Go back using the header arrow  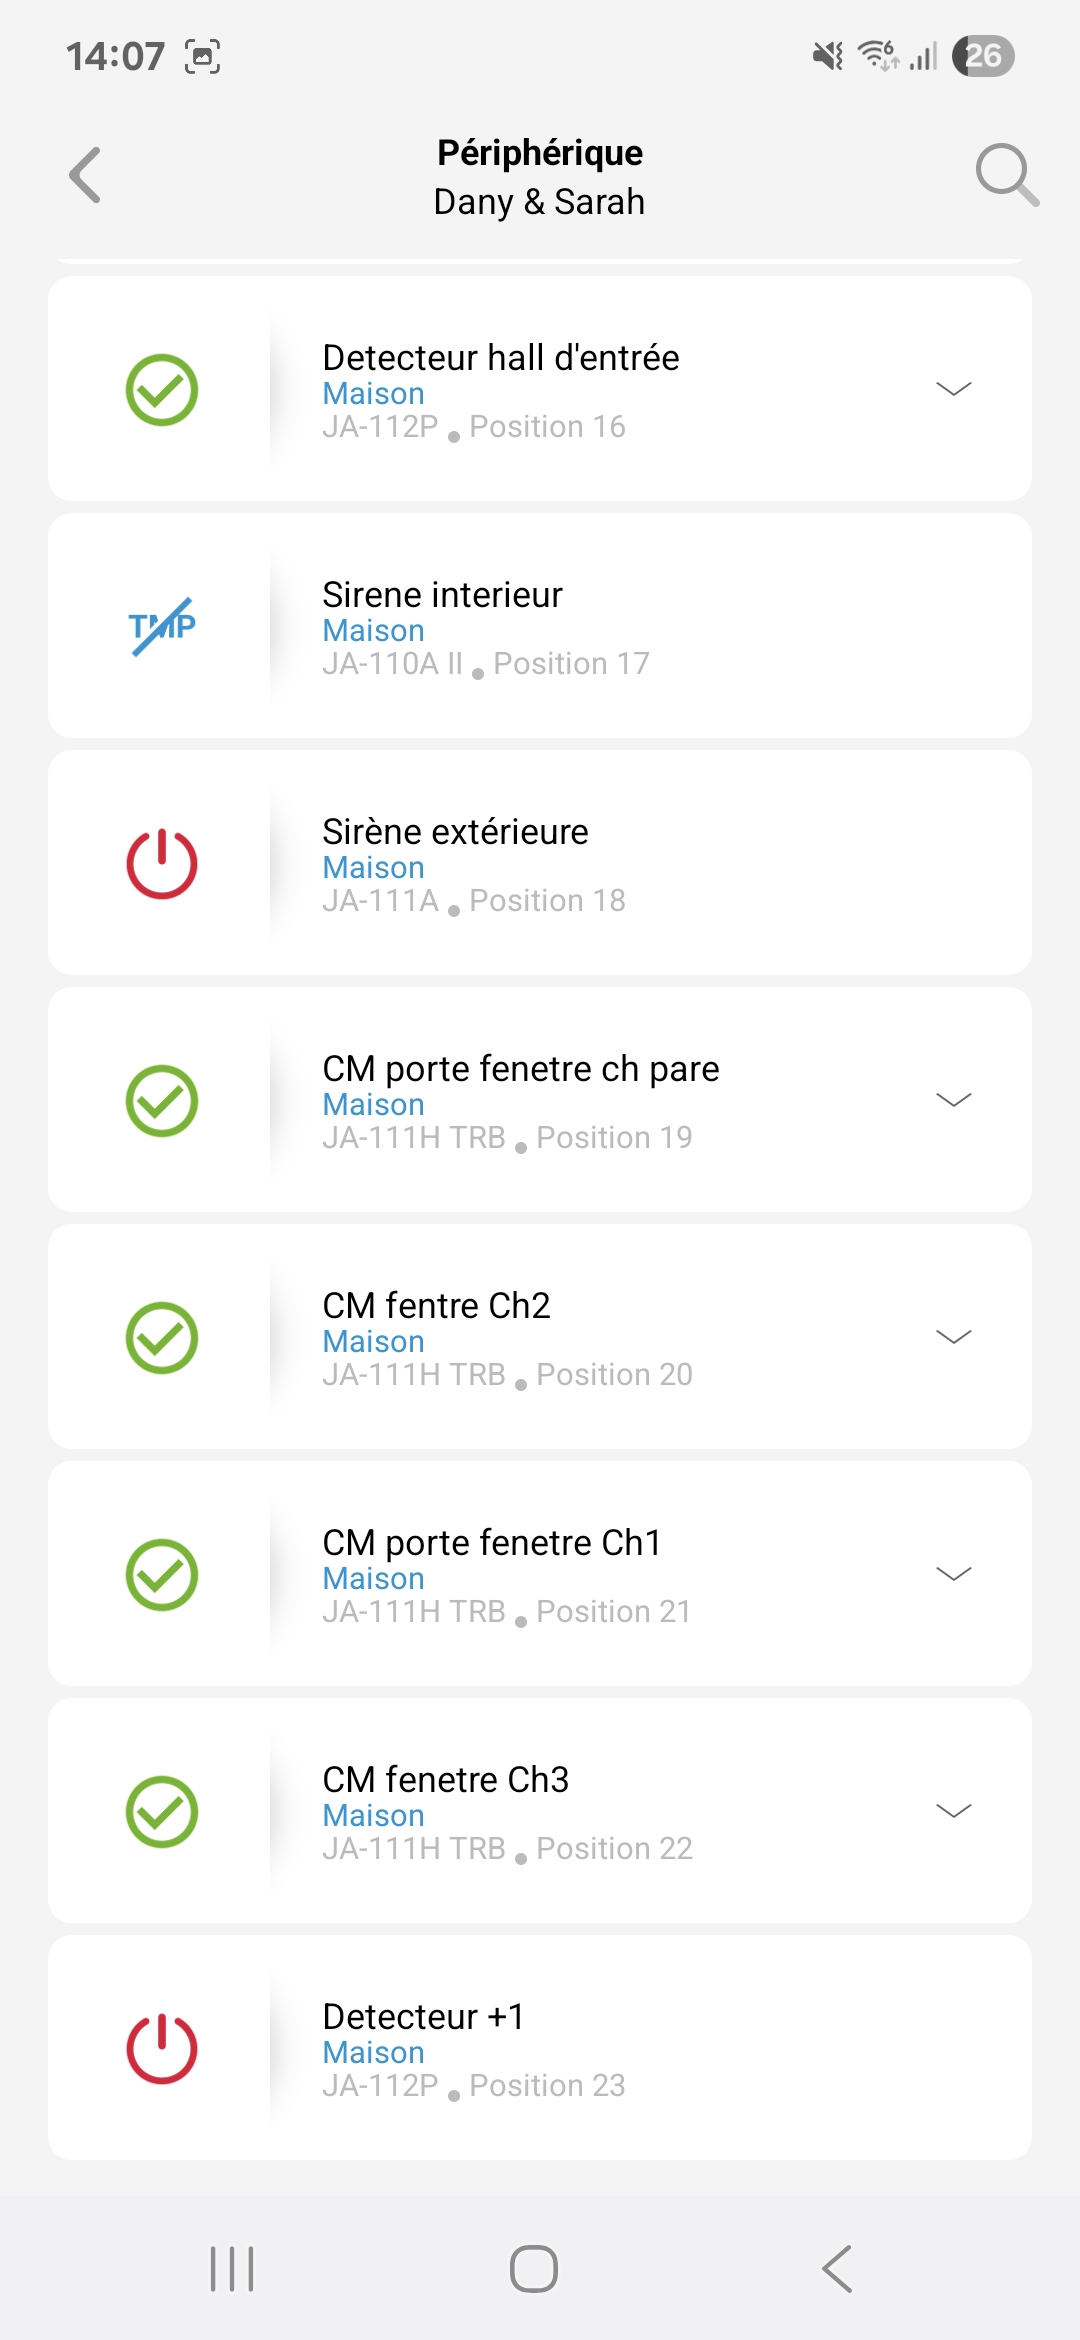point(86,175)
